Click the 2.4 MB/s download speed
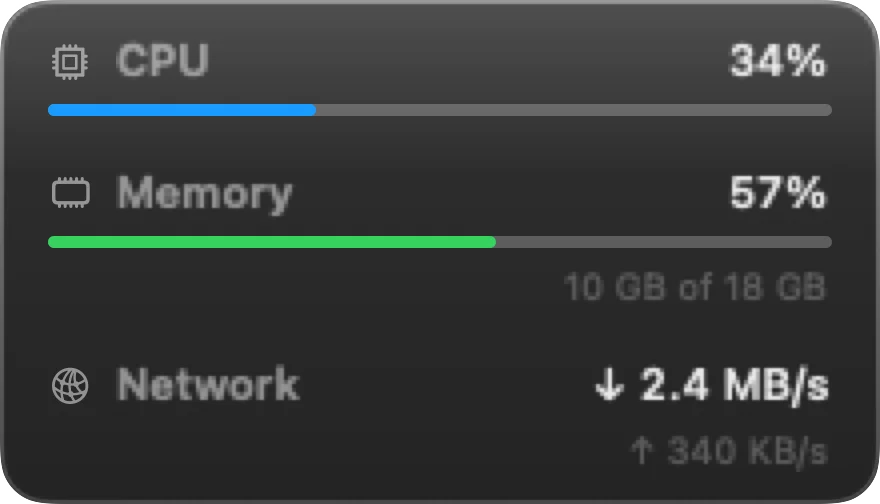The height and width of the screenshot is (504, 880). [735, 384]
